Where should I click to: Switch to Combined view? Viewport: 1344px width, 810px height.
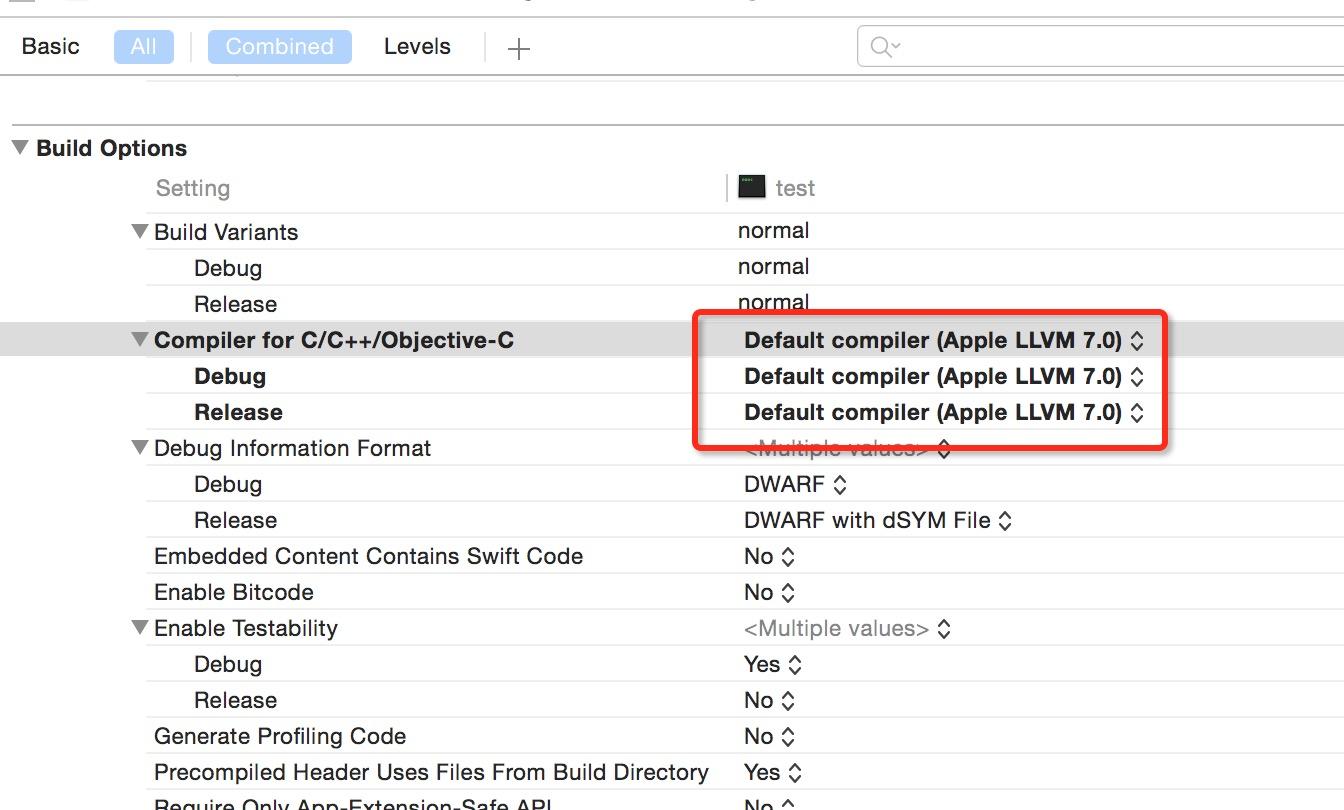coord(279,47)
